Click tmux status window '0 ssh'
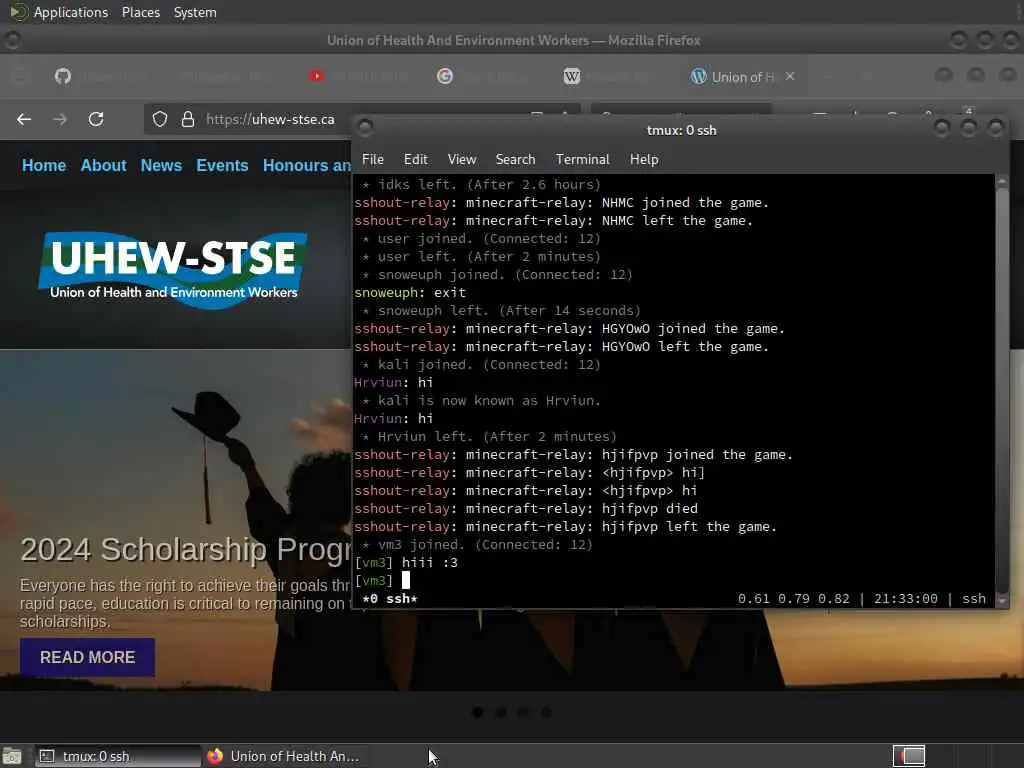The width and height of the screenshot is (1024, 768). pos(390,599)
